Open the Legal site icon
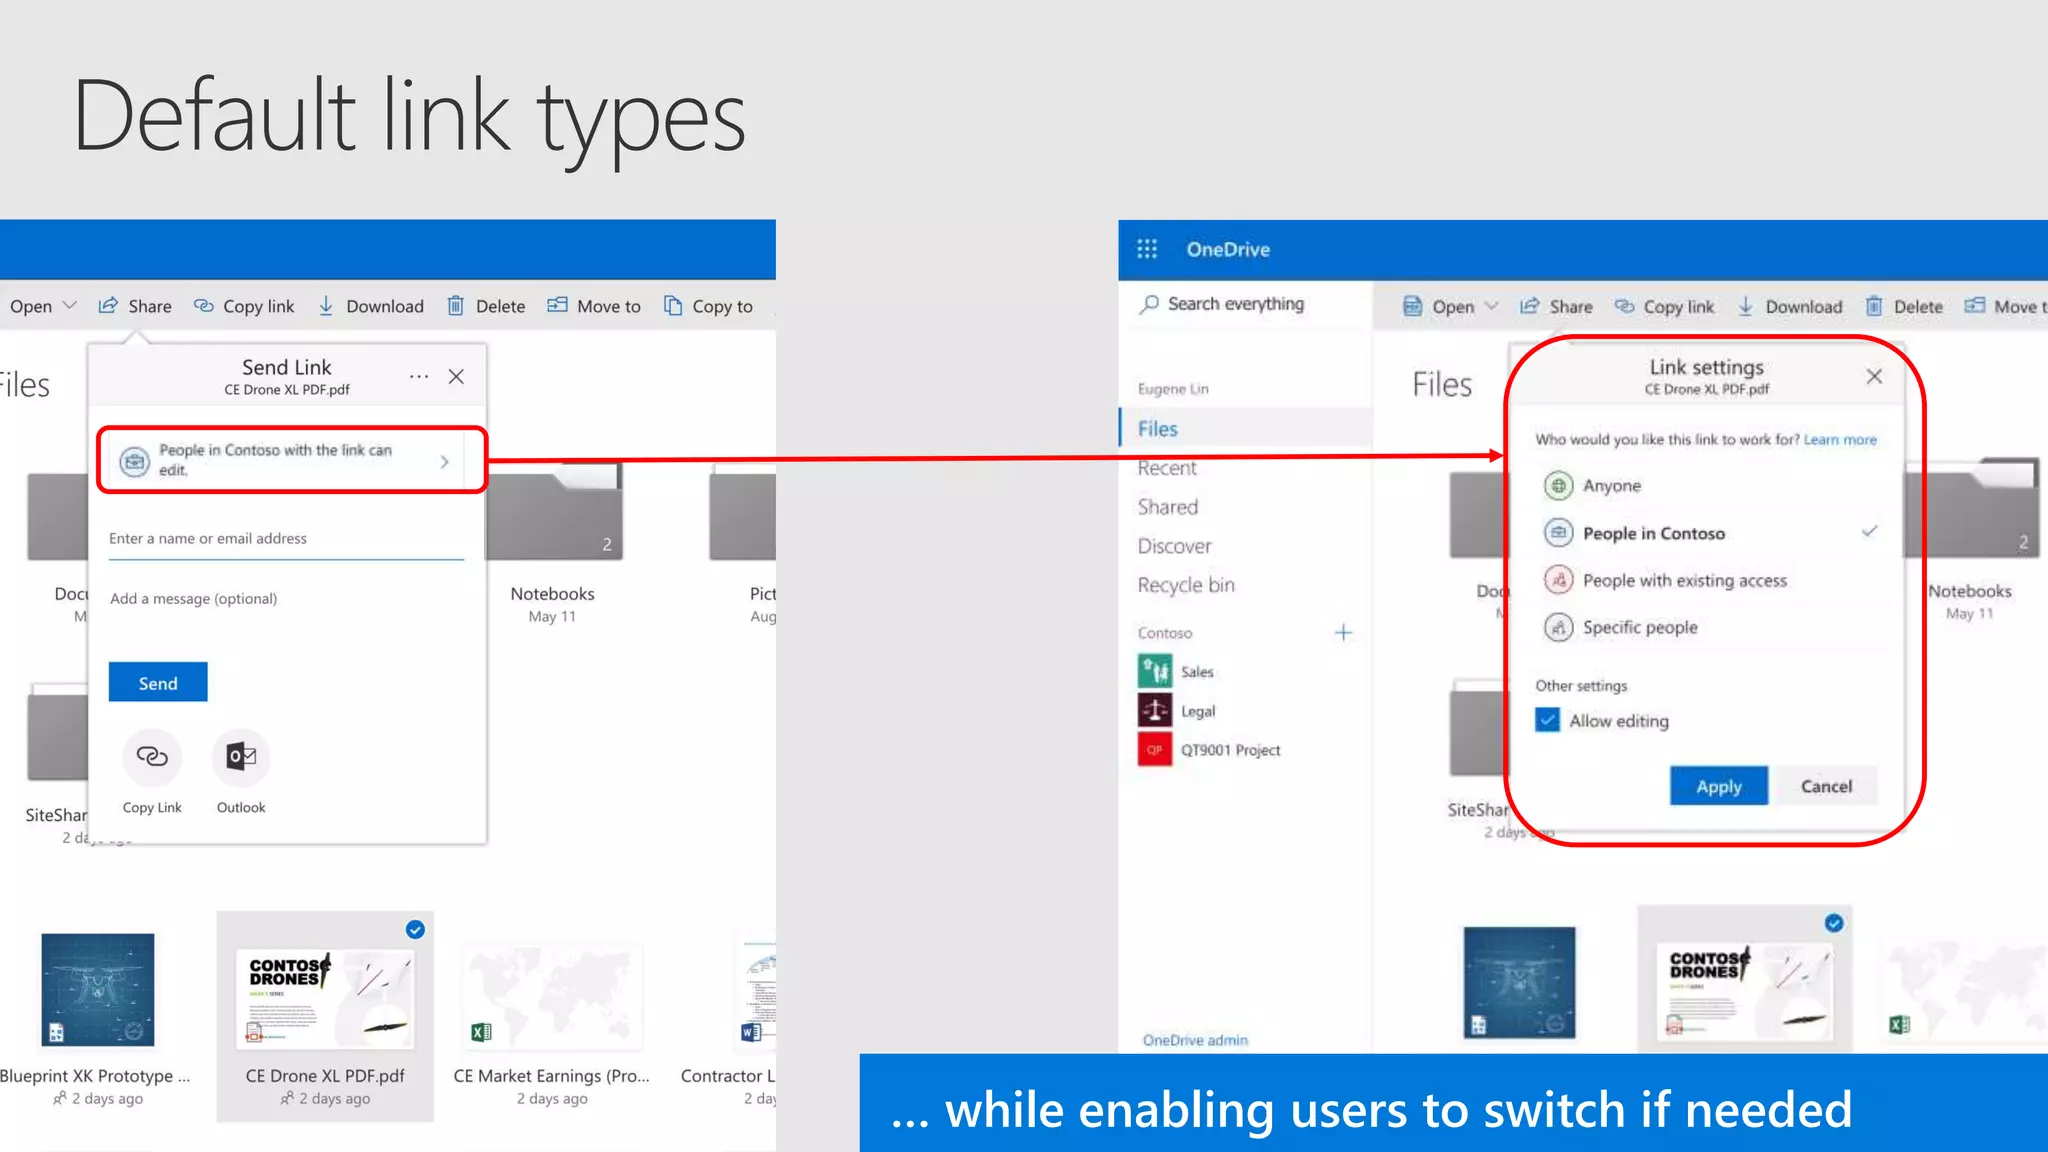2048x1152 pixels. pos(1155,710)
